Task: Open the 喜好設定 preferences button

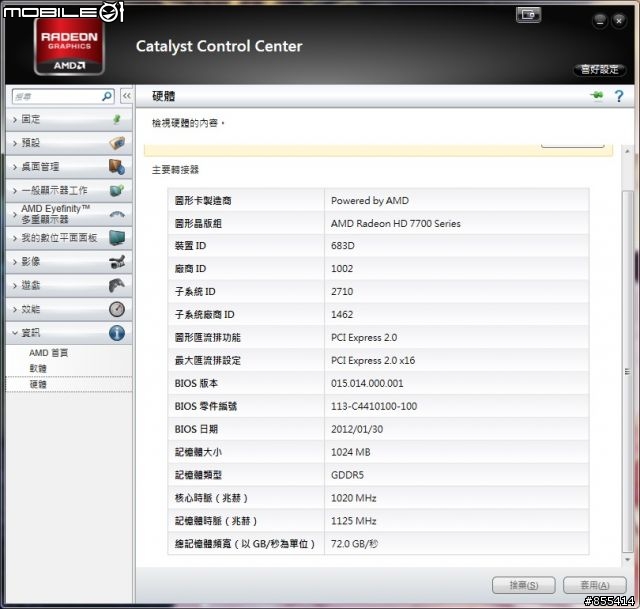Action: point(600,69)
